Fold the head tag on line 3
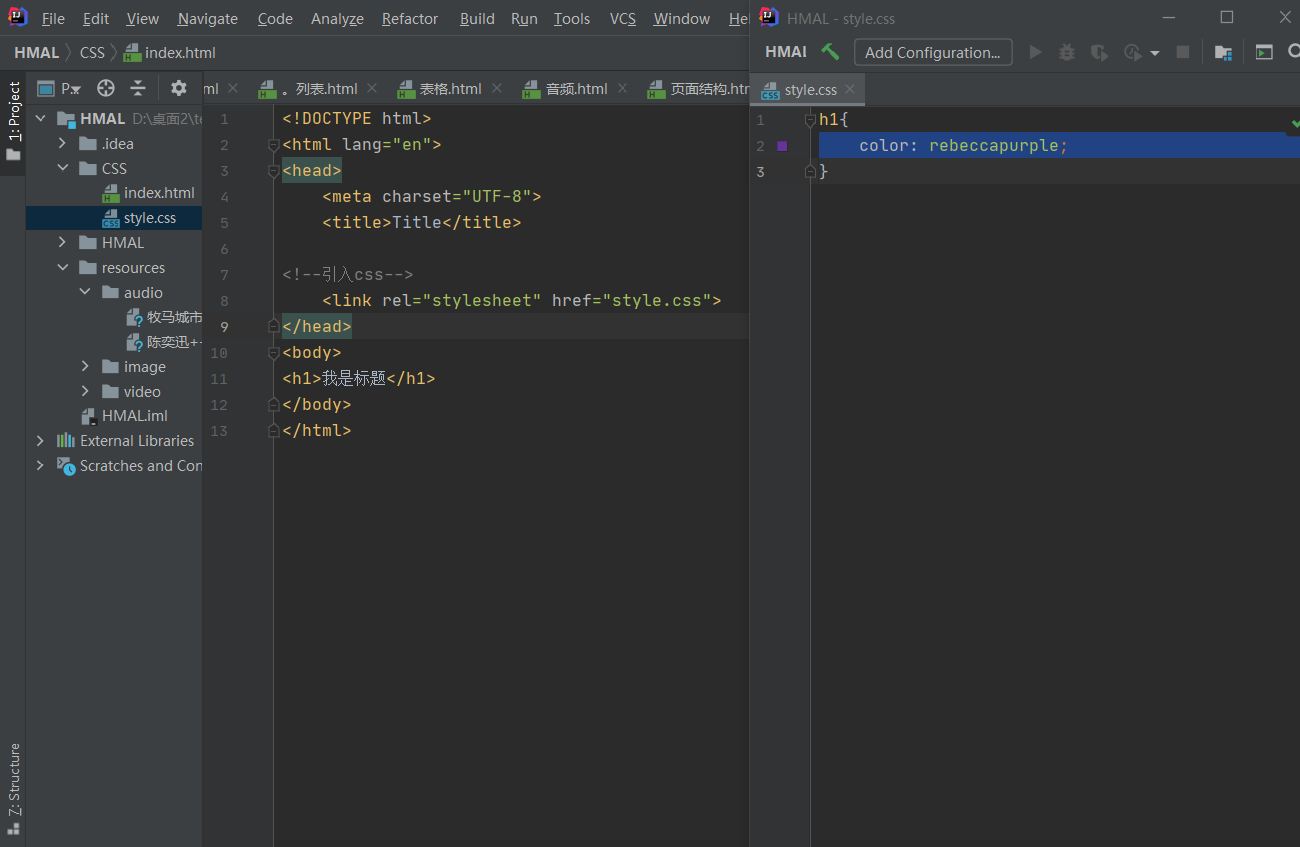Image resolution: width=1300 pixels, height=847 pixels. pos(273,171)
